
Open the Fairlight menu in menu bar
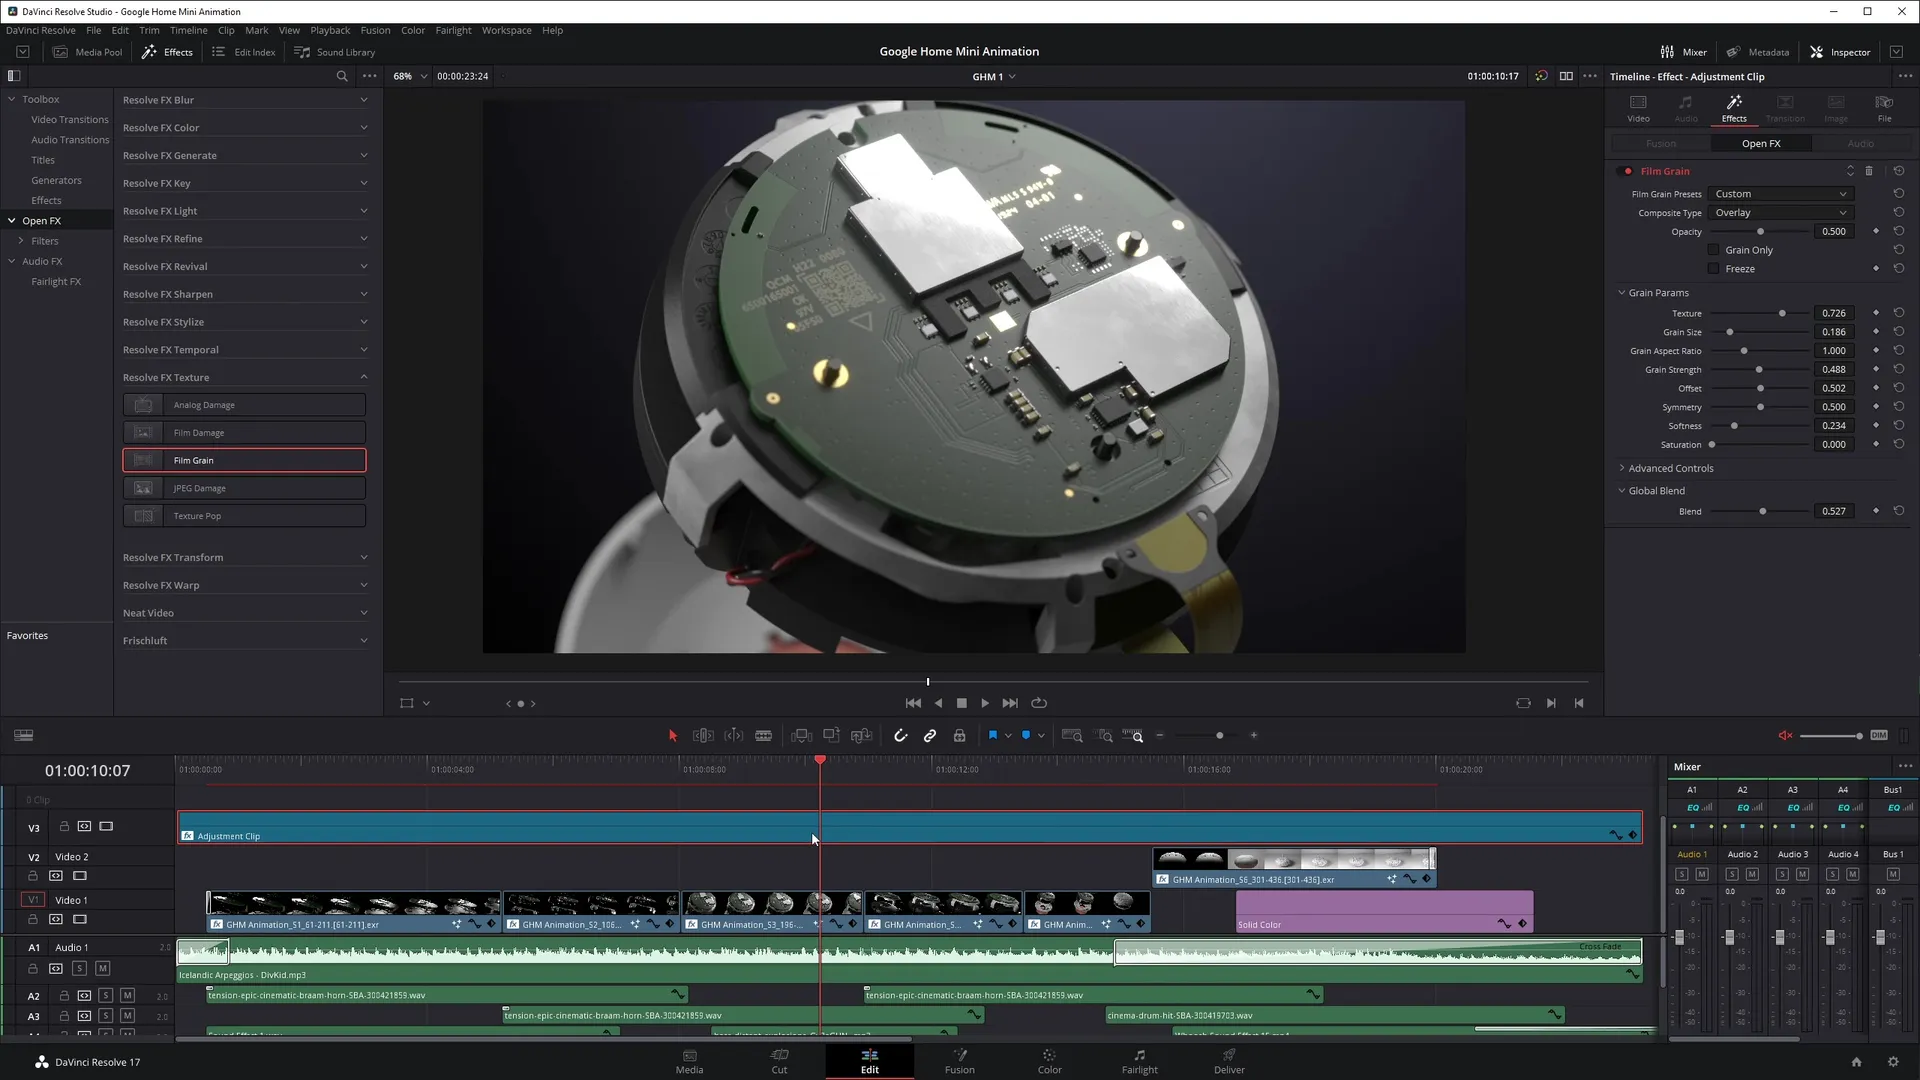[x=453, y=30]
